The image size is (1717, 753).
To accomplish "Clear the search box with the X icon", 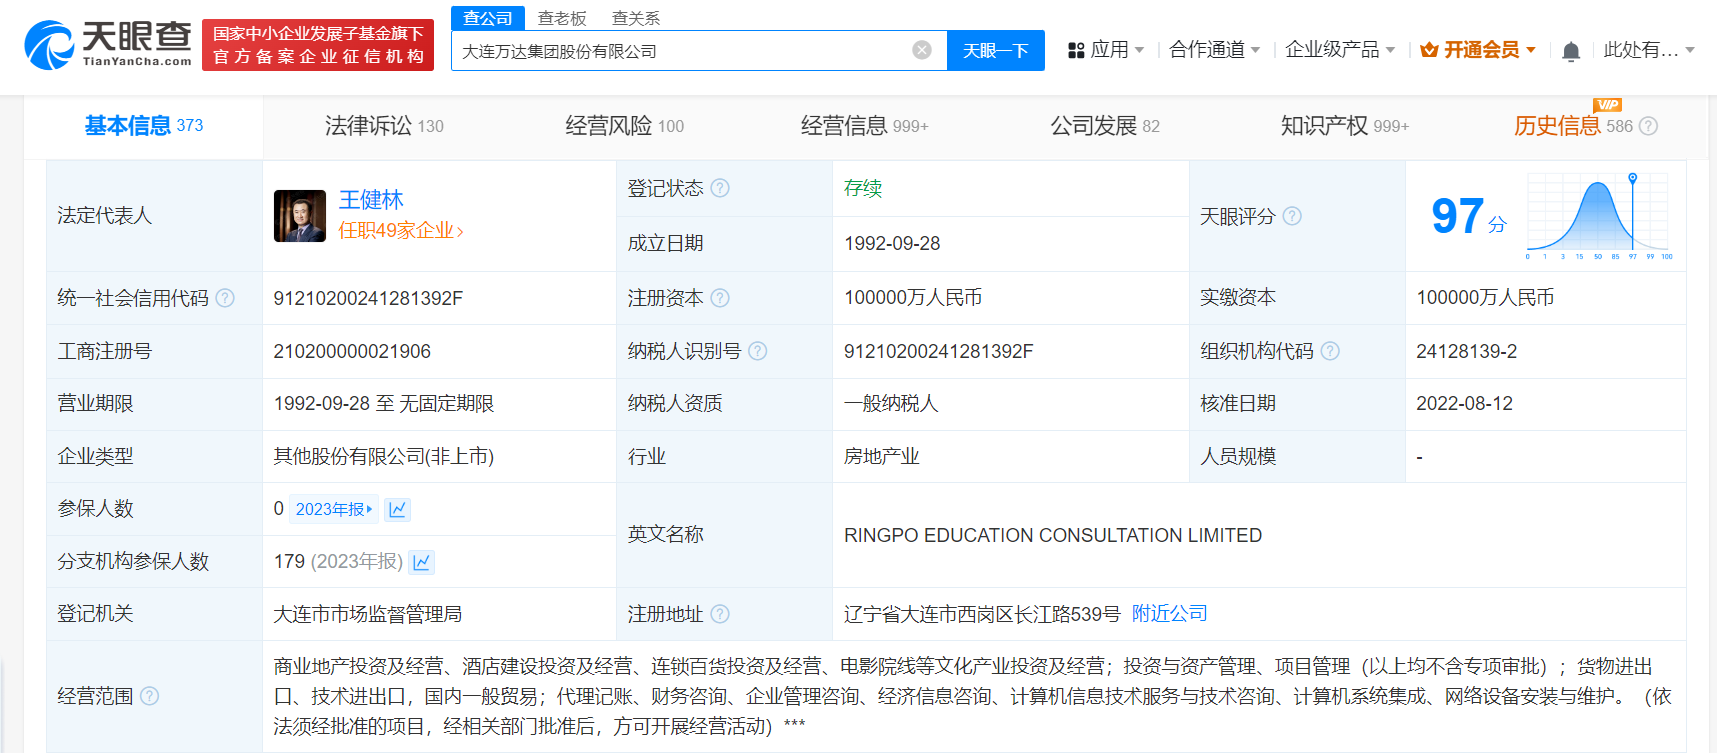I will pyautogui.click(x=922, y=50).
